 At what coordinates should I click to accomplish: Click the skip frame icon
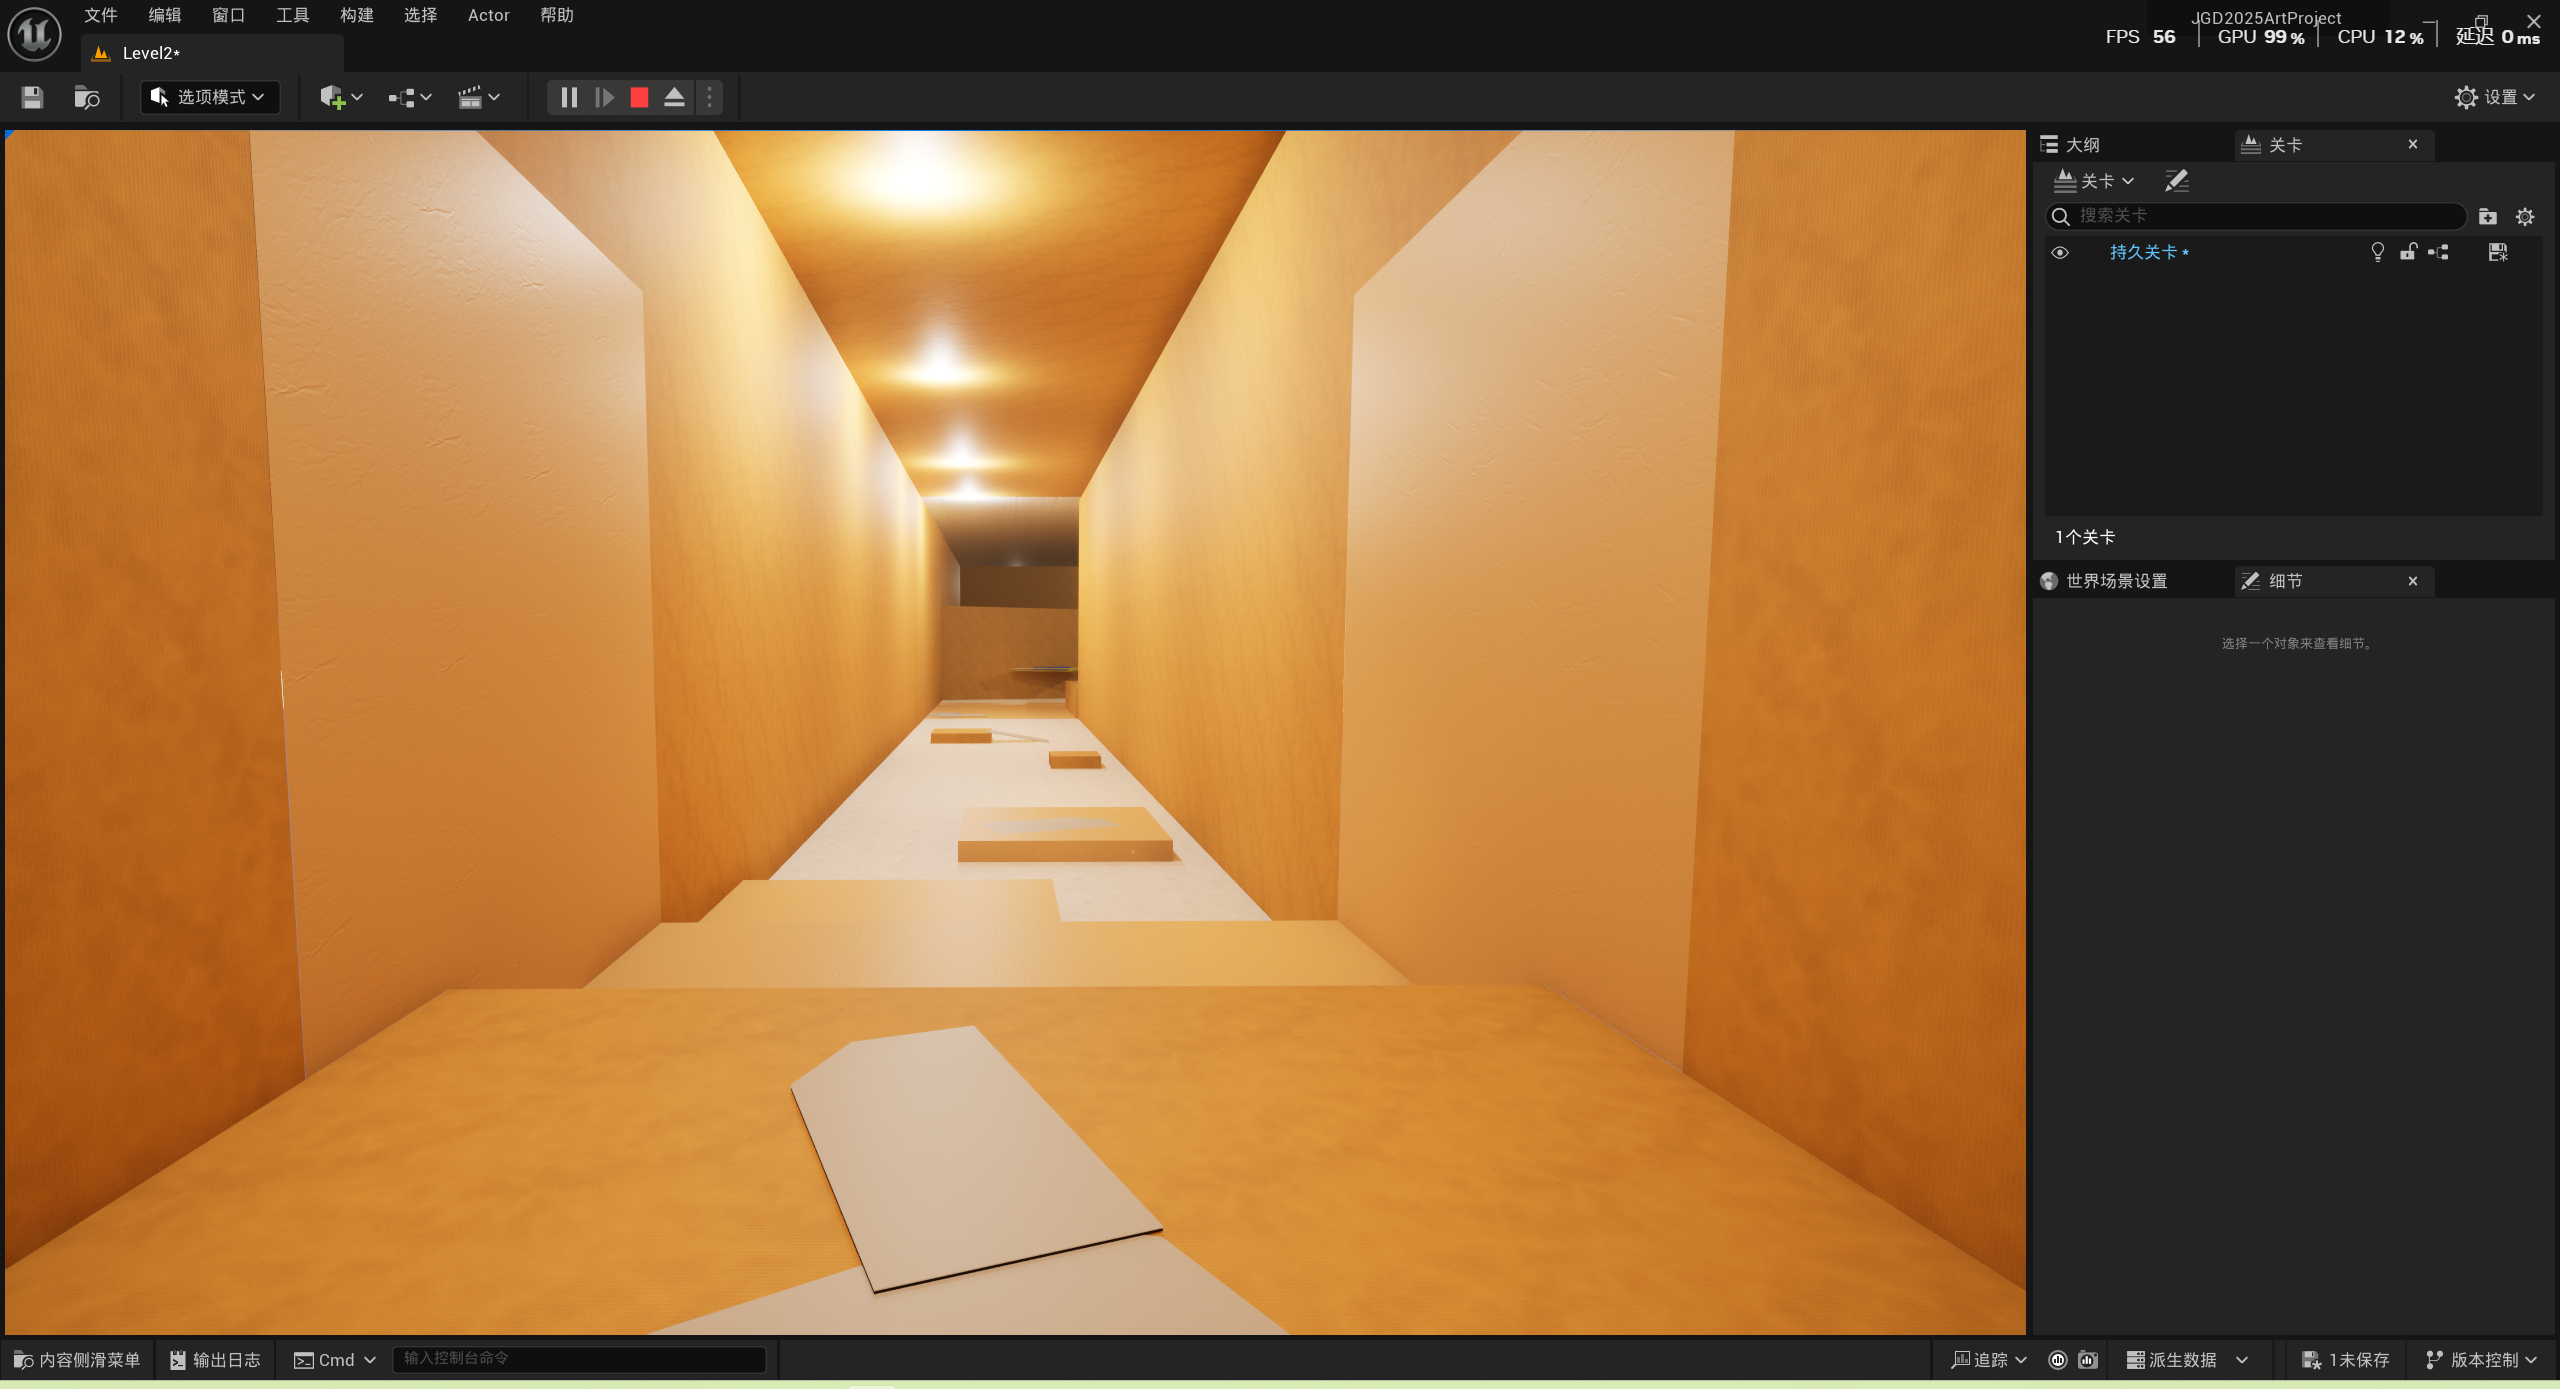(604, 97)
